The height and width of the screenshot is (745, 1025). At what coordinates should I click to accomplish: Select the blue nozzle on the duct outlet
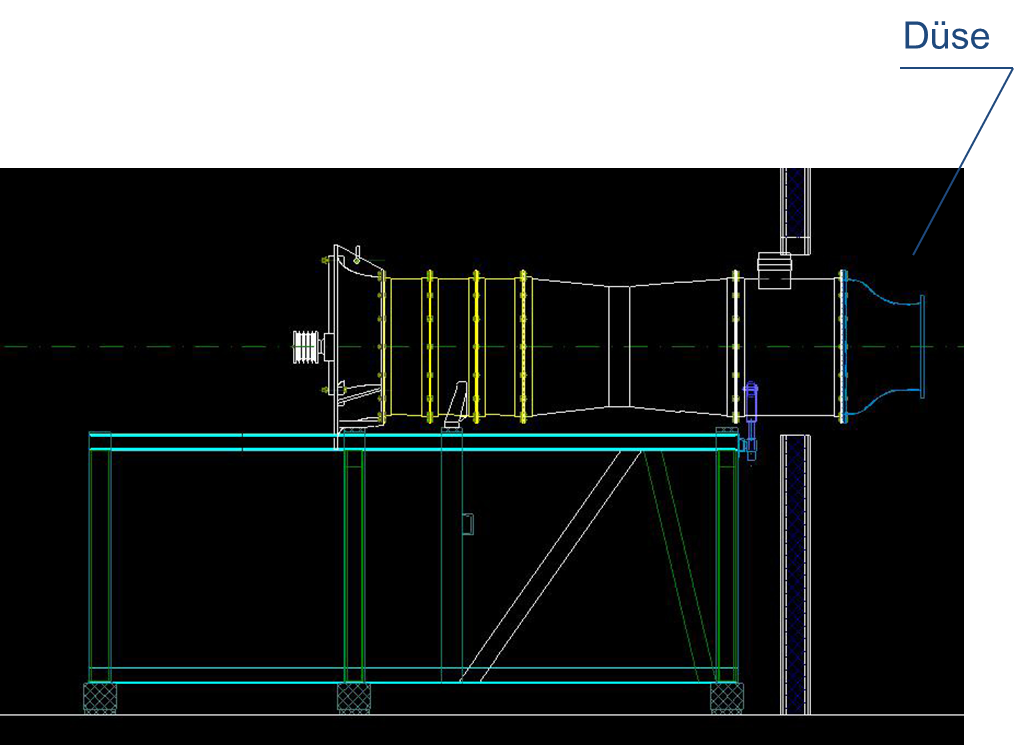(x=883, y=346)
